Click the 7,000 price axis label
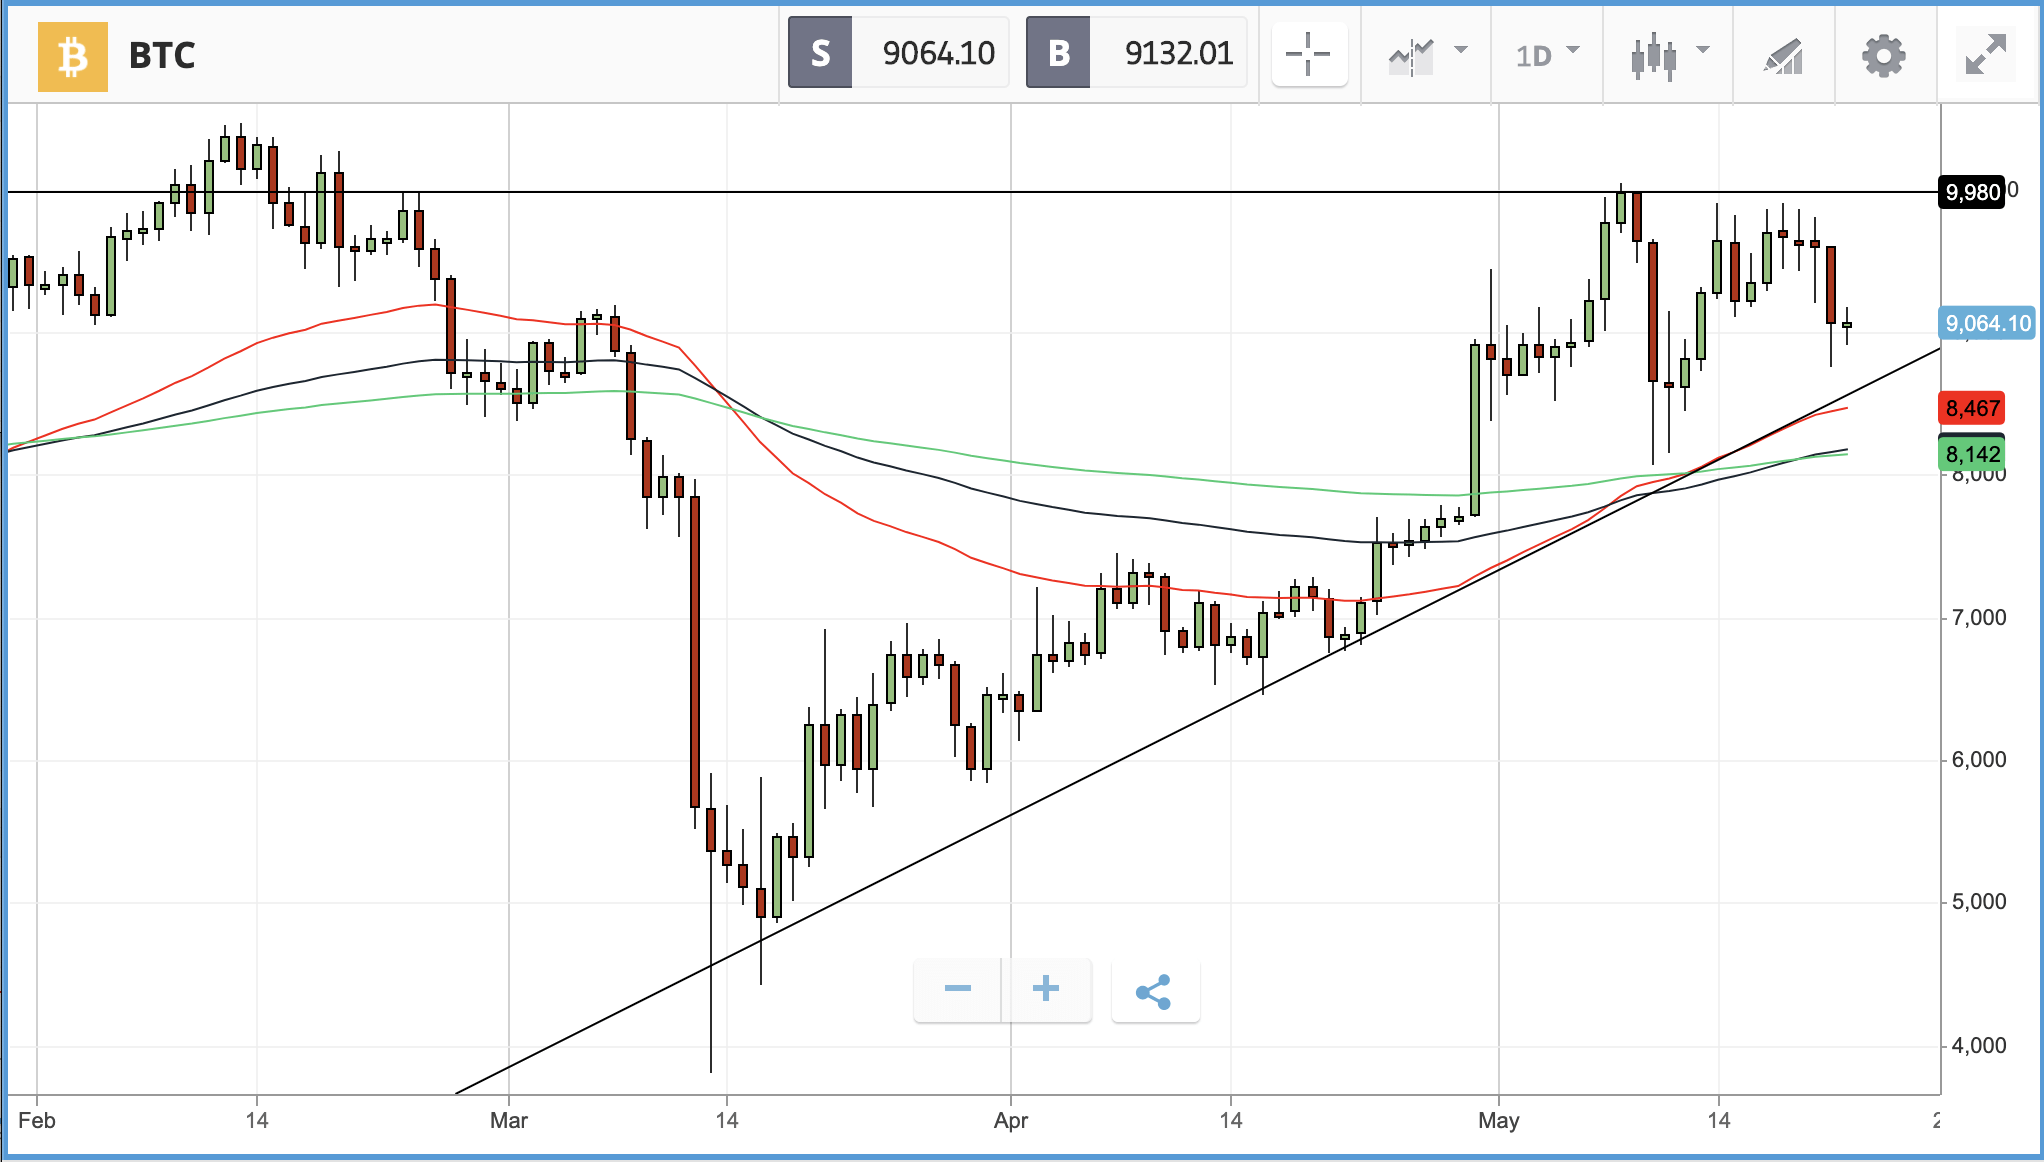2044x1162 pixels. pos(1979,618)
